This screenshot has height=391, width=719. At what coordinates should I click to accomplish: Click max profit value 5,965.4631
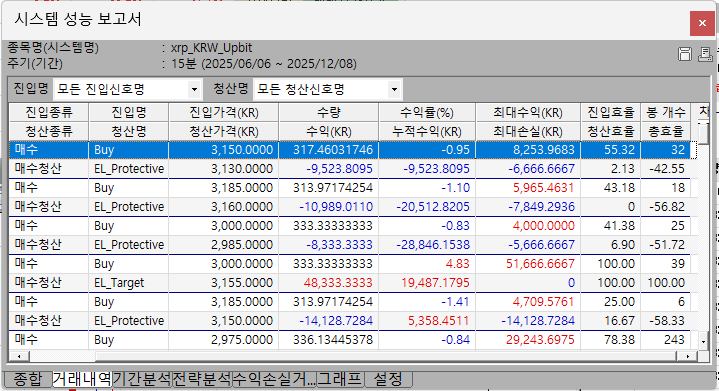tap(528, 188)
